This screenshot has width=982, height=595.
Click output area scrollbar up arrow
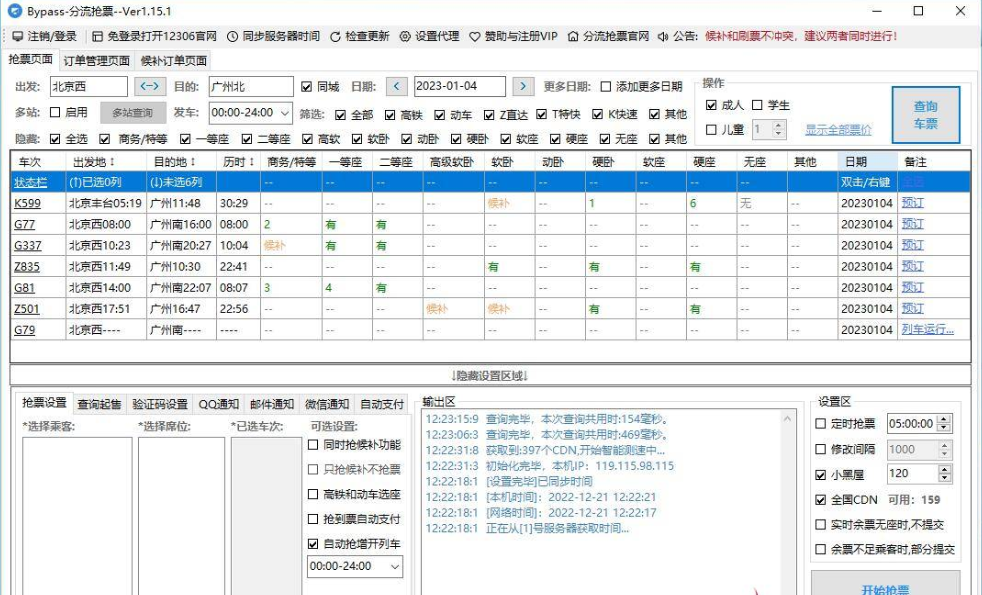tap(787, 418)
